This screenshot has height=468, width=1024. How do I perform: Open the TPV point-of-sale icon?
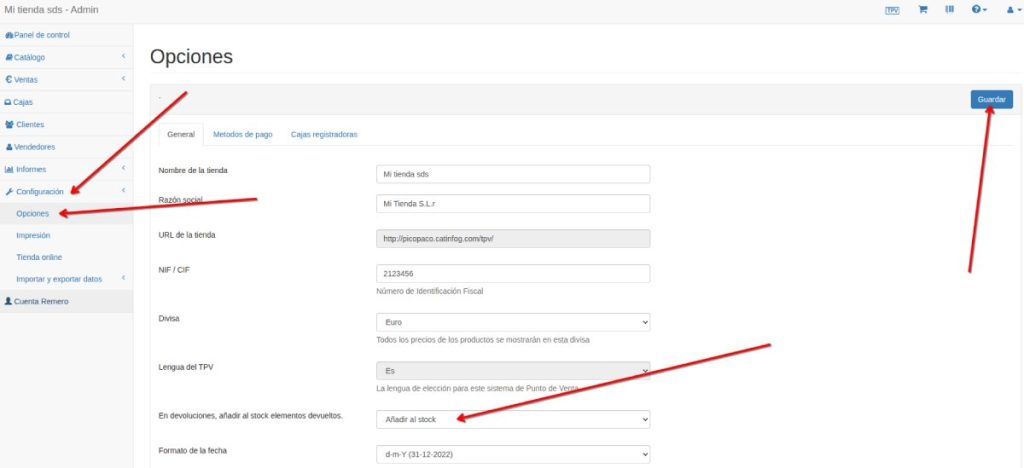point(892,10)
